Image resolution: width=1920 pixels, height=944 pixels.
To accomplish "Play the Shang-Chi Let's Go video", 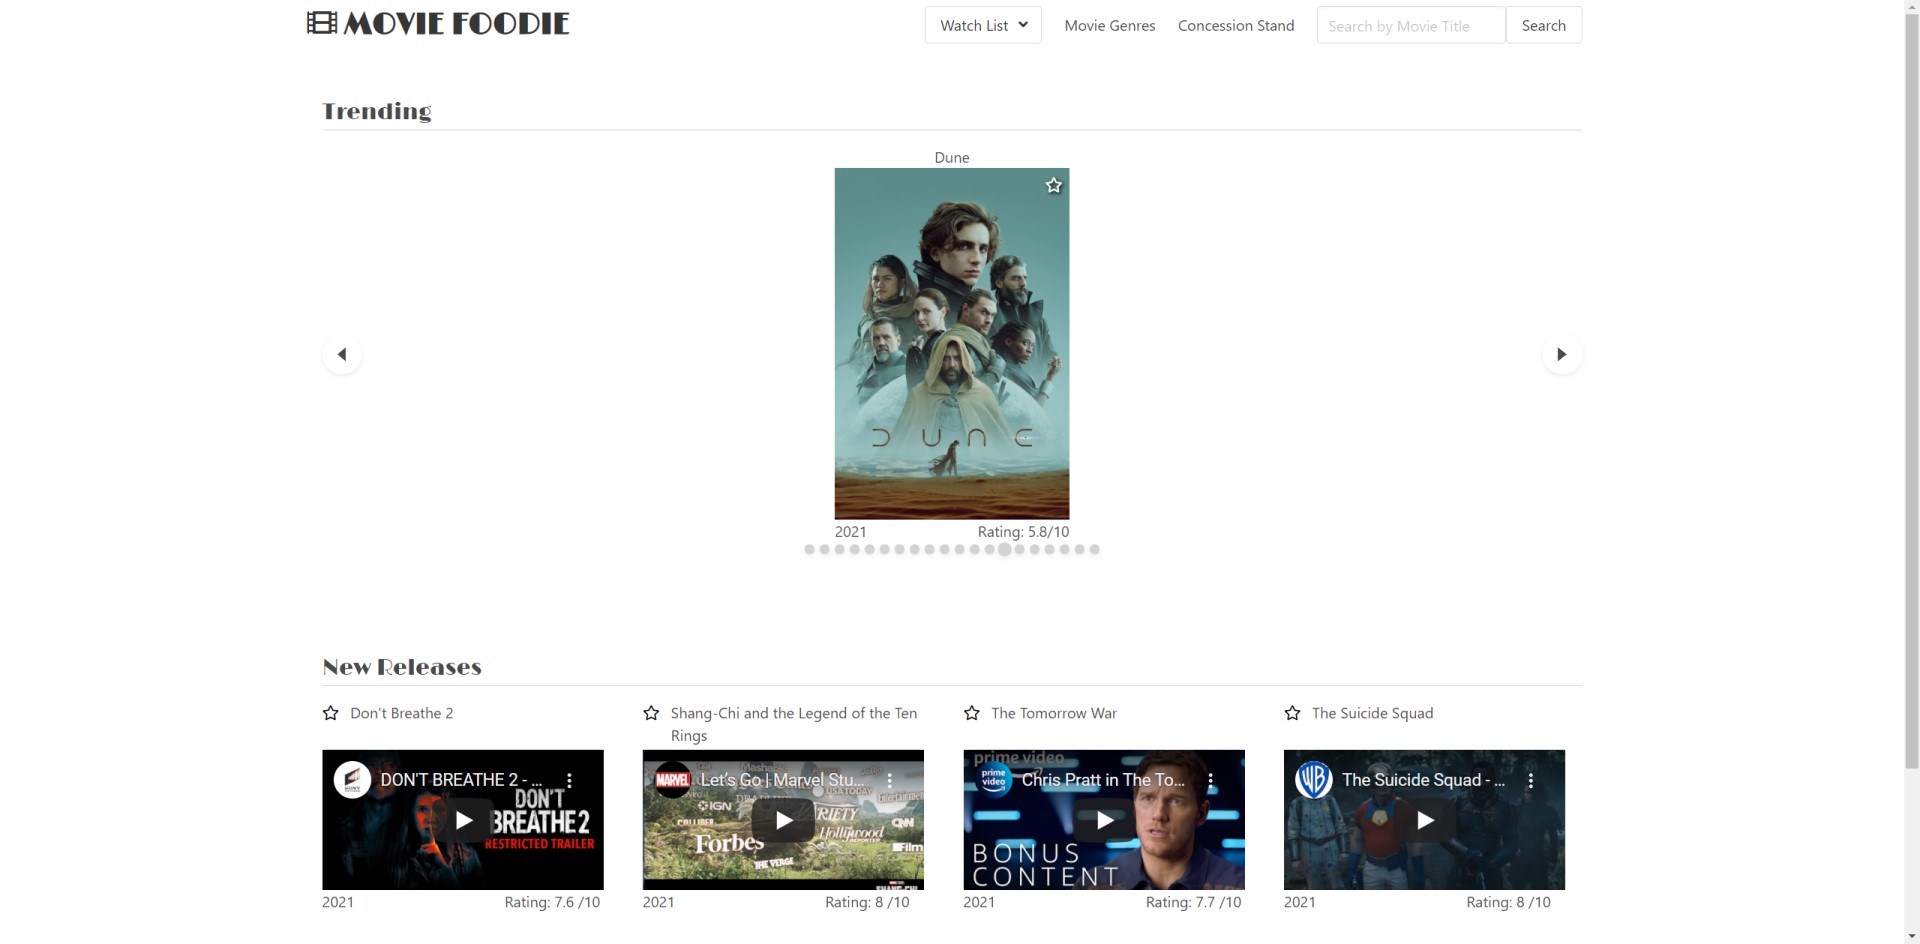I will [x=783, y=820].
